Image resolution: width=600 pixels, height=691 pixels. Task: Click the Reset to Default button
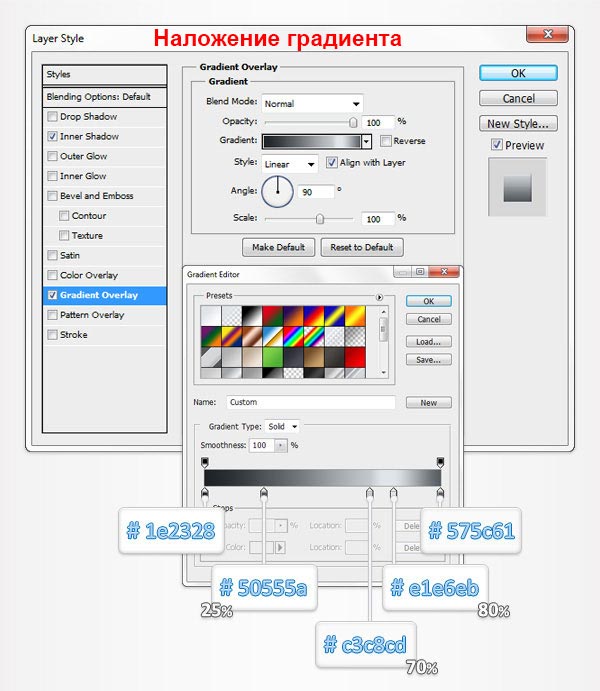pyautogui.click(x=362, y=247)
